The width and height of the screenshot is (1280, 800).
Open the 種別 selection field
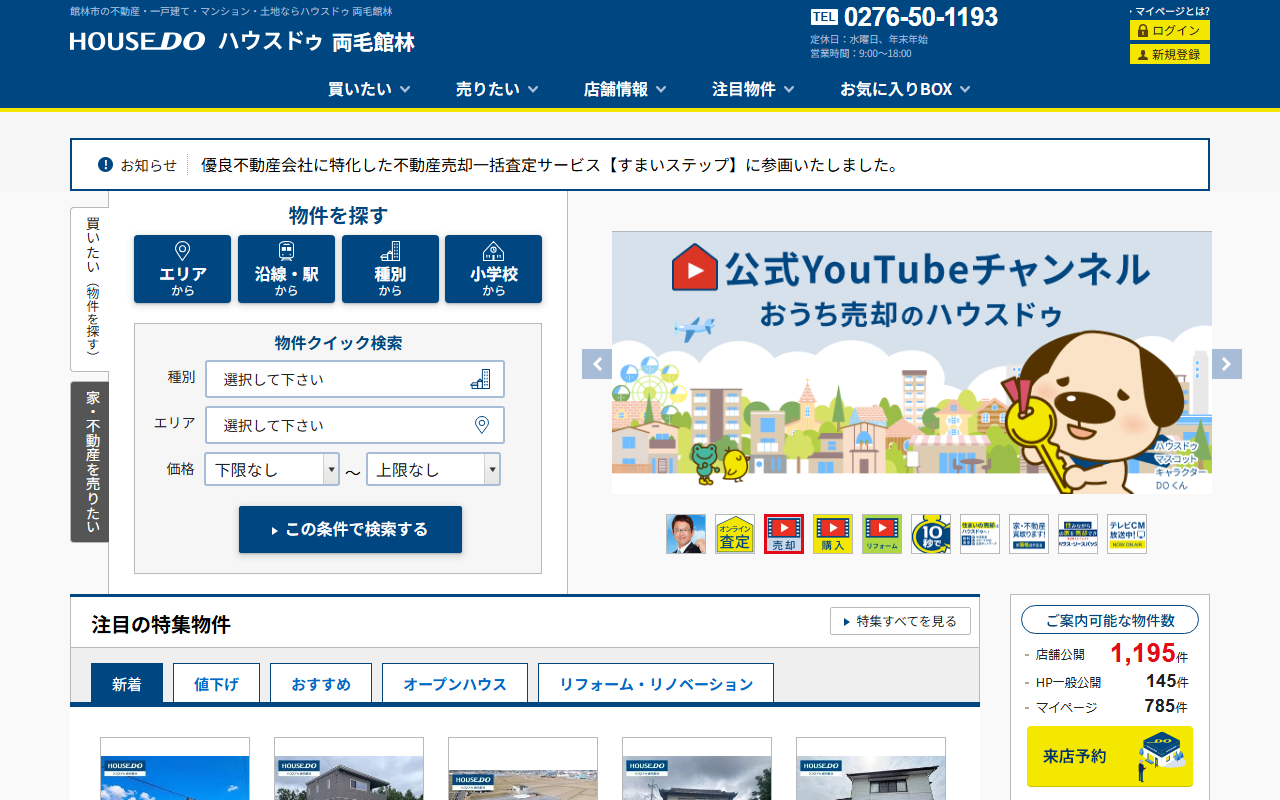355,379
